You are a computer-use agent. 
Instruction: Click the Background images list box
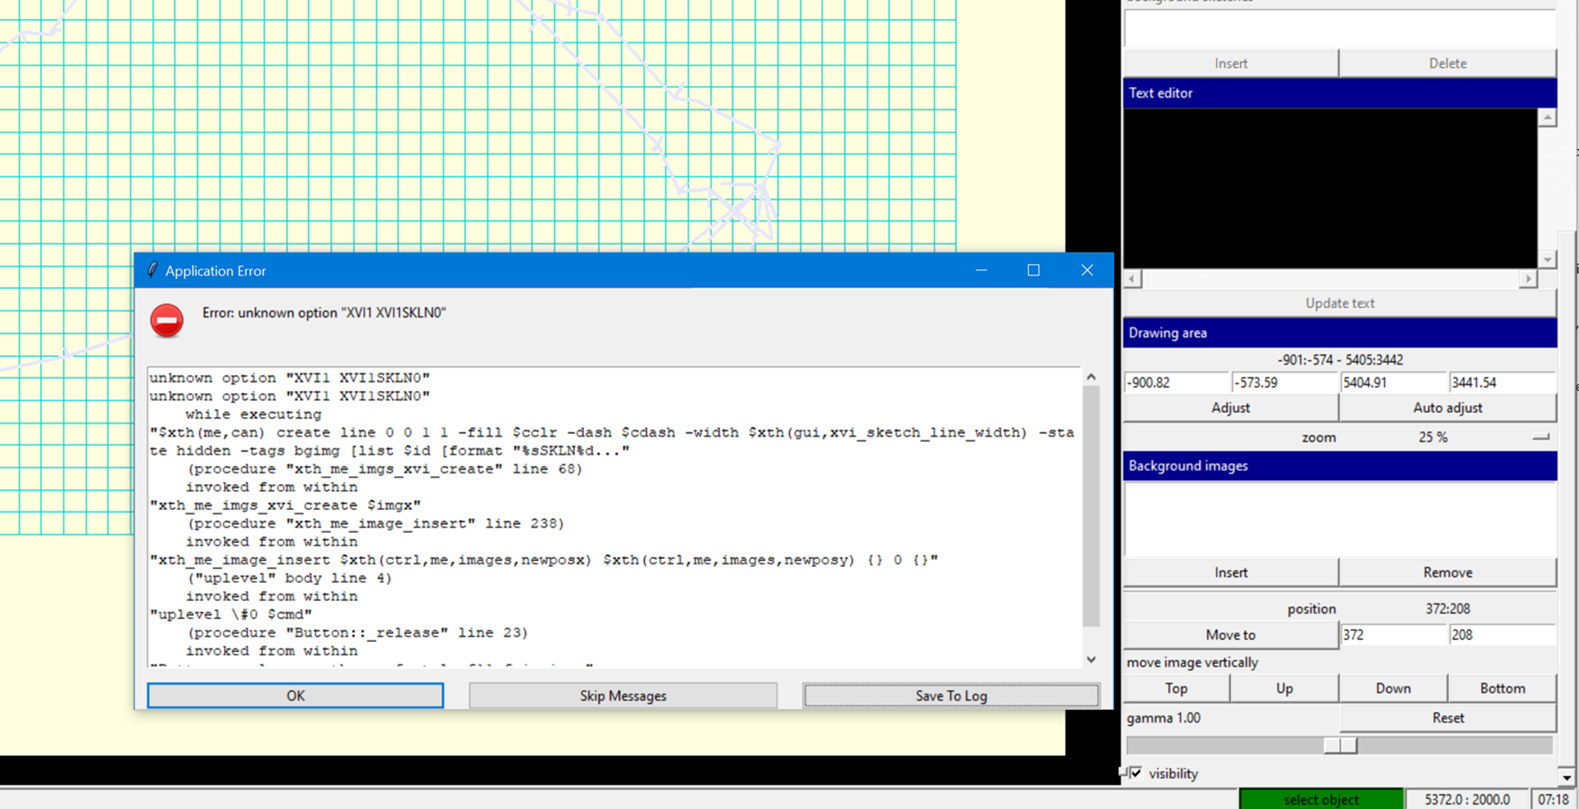pos(1340,519)
